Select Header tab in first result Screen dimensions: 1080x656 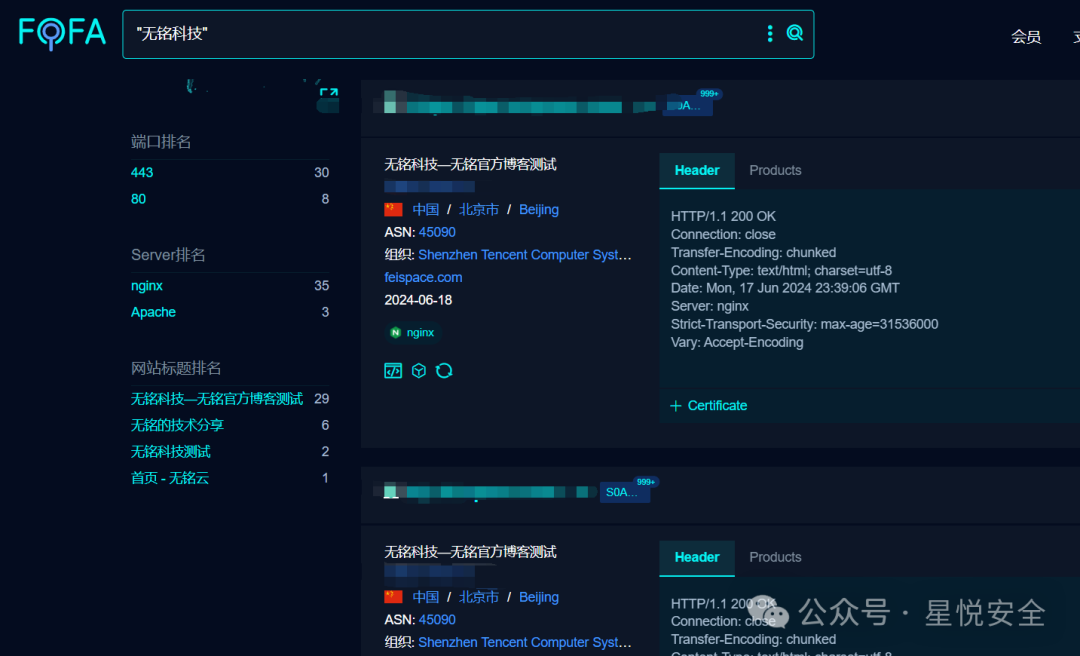tap(696, 170)
